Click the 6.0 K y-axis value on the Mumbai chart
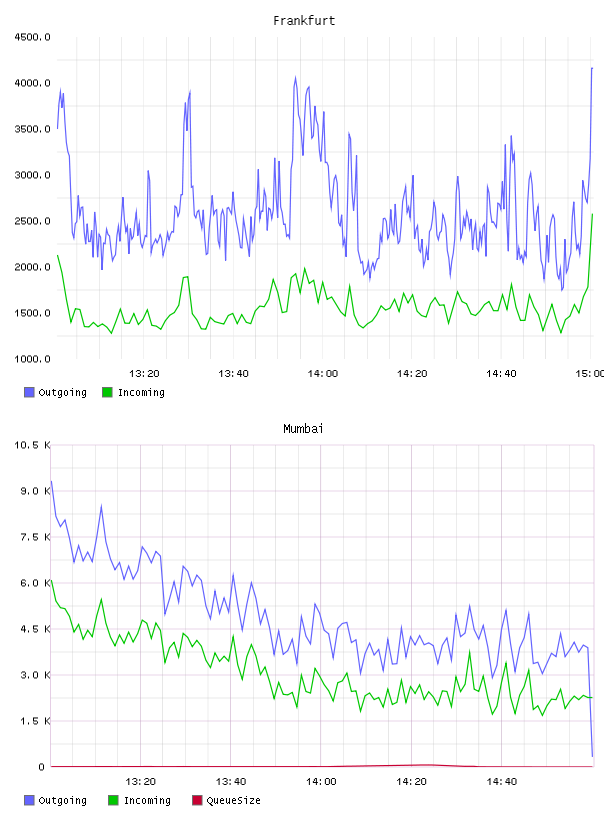The image size is (608, 816). click(x=35, y=583)
